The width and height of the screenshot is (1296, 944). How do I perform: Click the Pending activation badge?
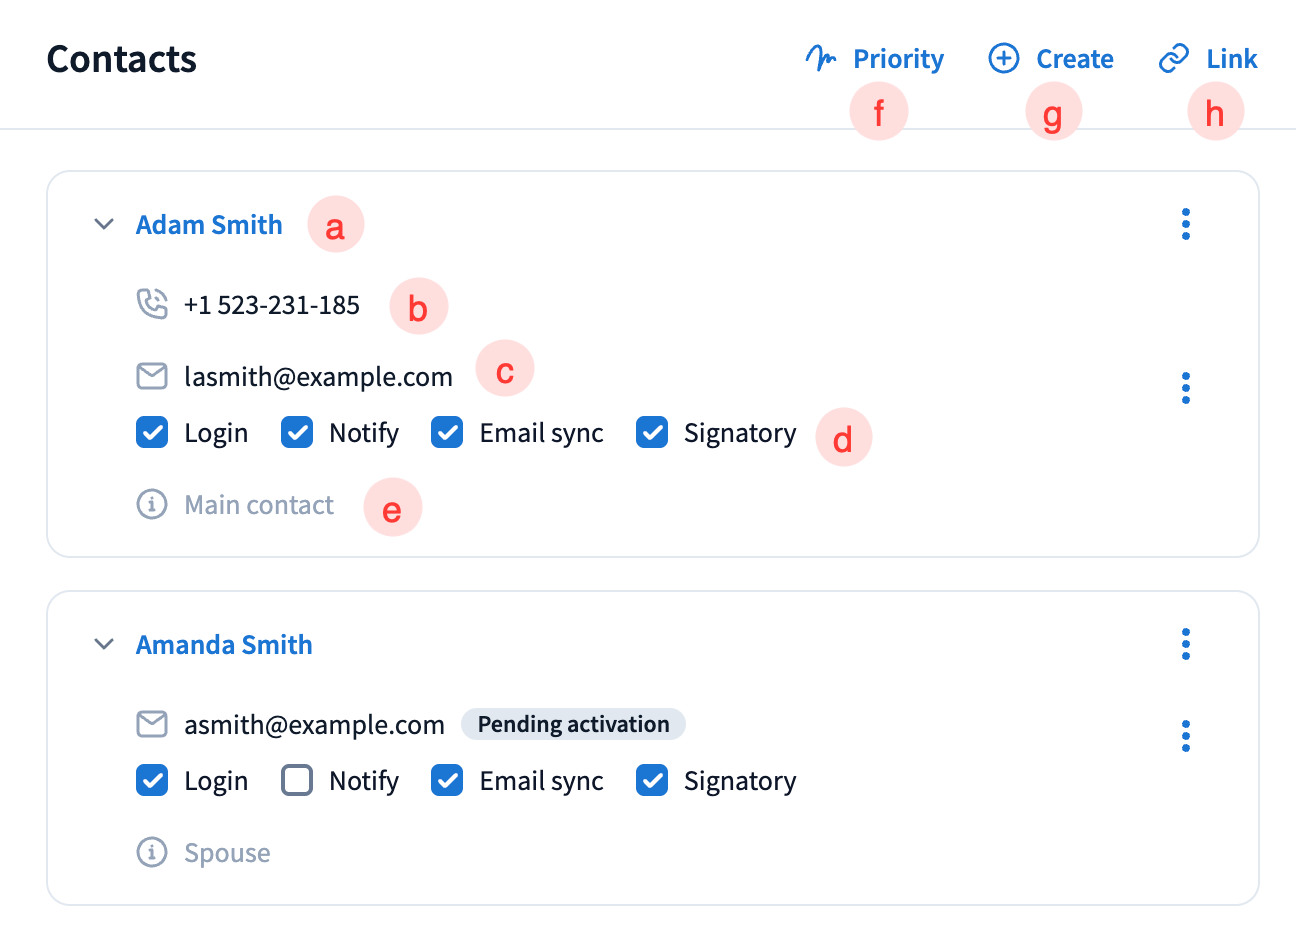(x=573, y=724)
